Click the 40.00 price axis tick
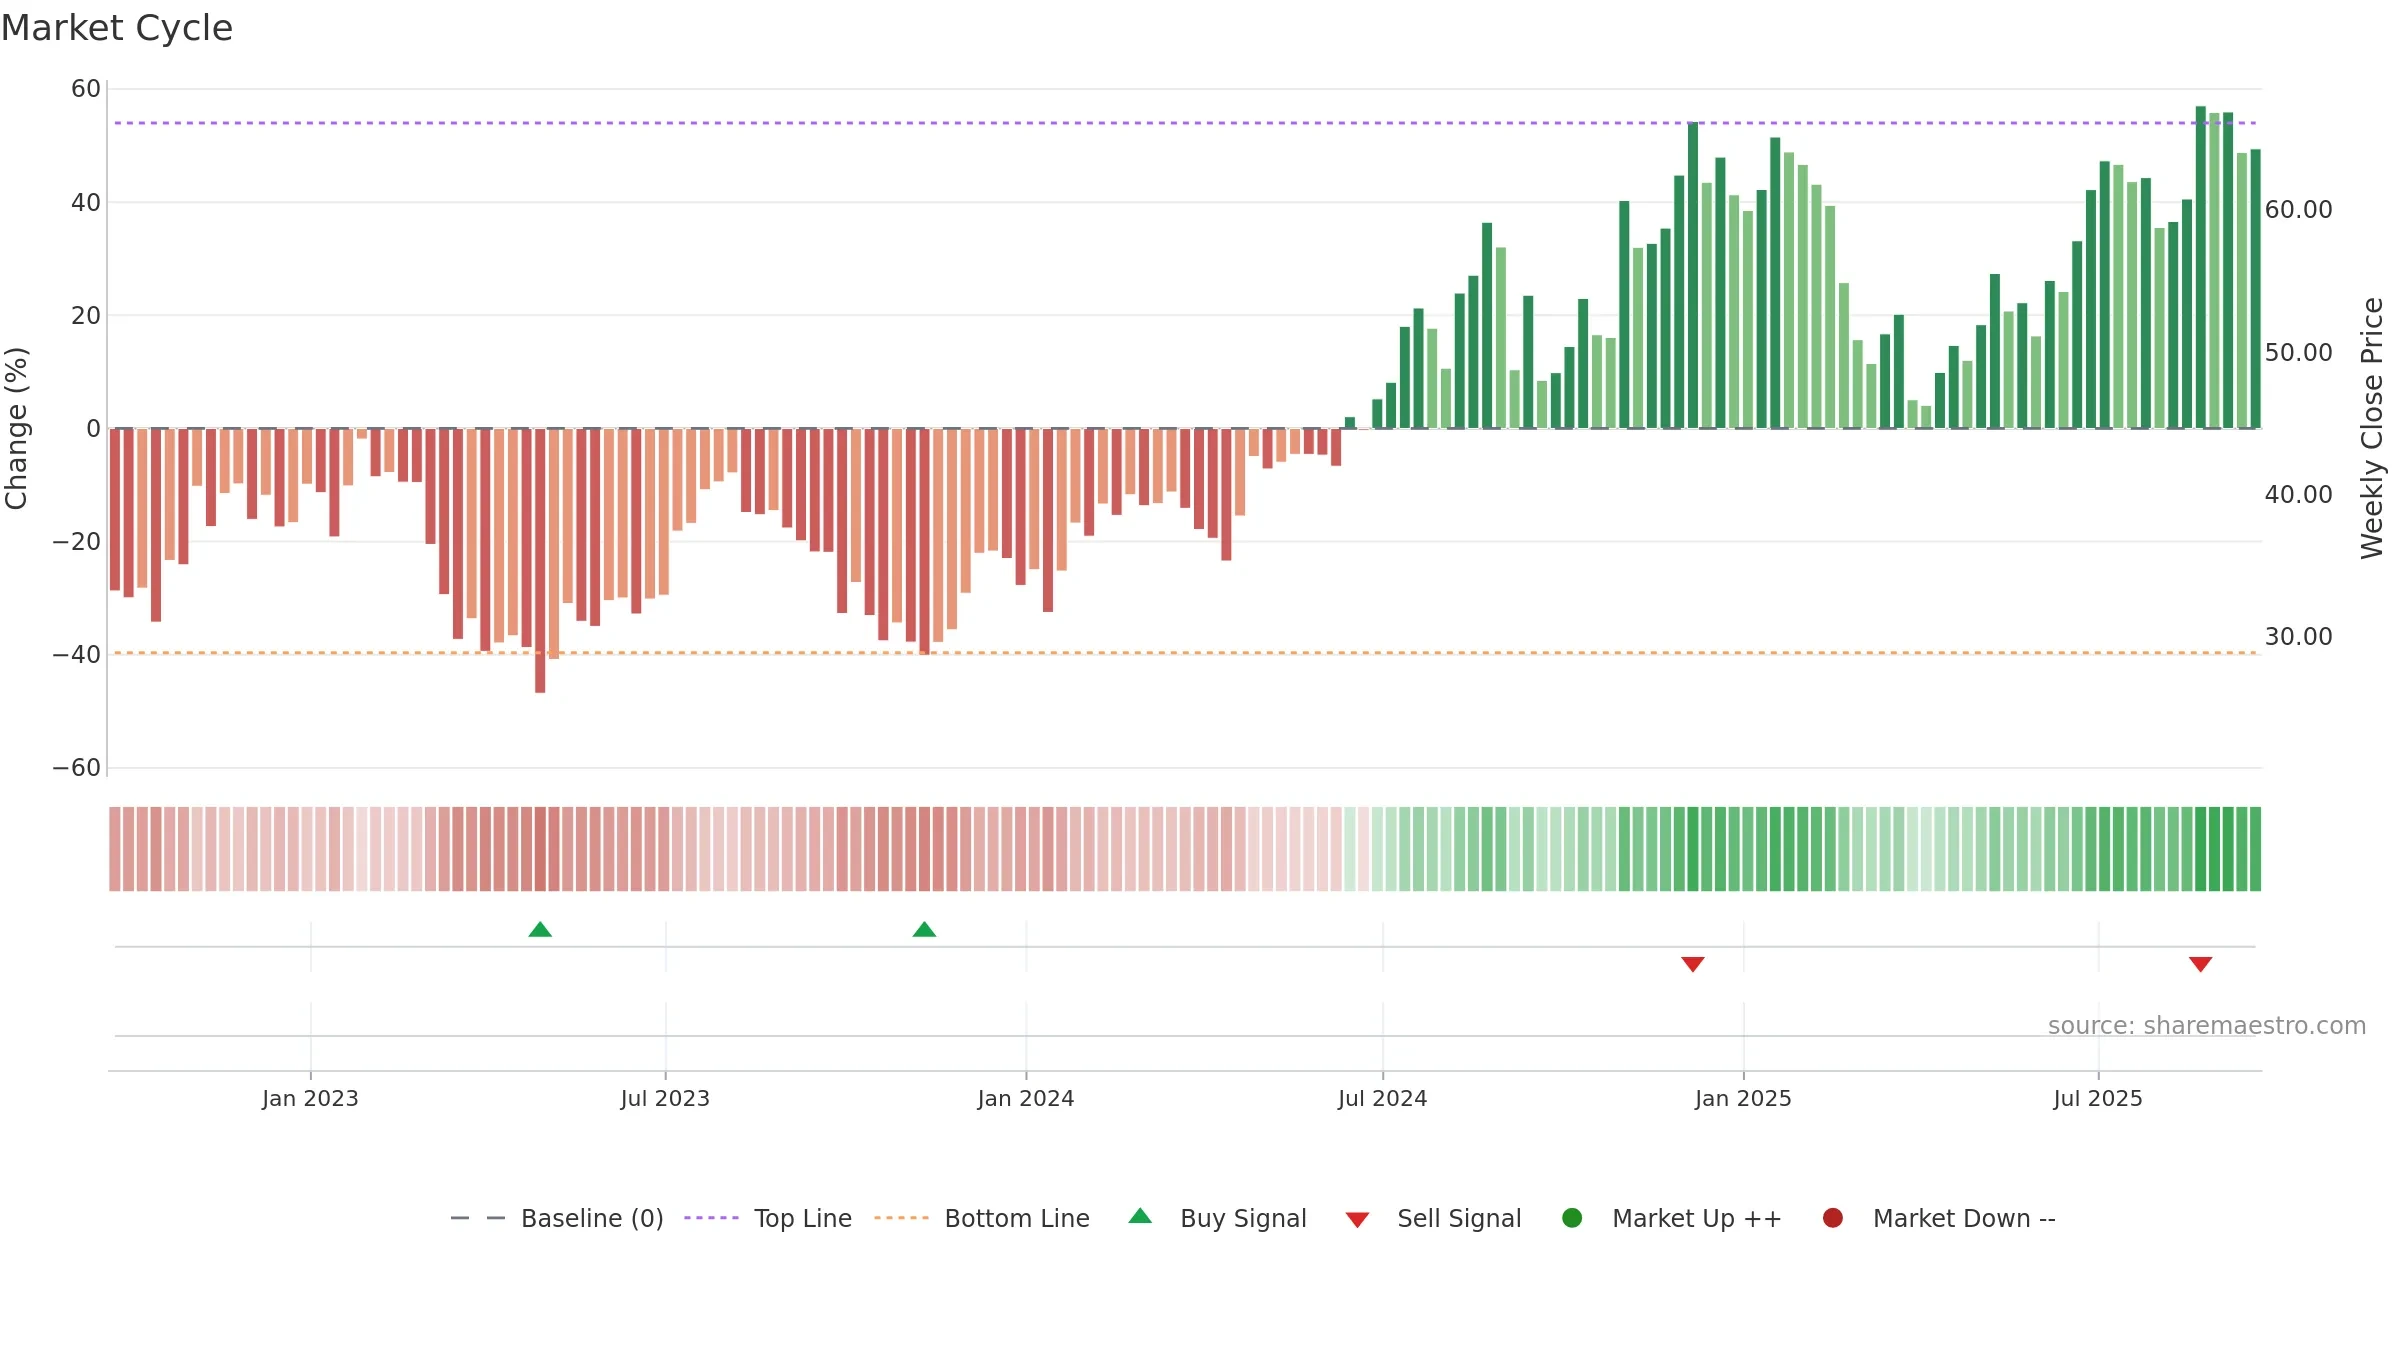The width and height of the screenshot is (2400, 1350). [2298, 495]
